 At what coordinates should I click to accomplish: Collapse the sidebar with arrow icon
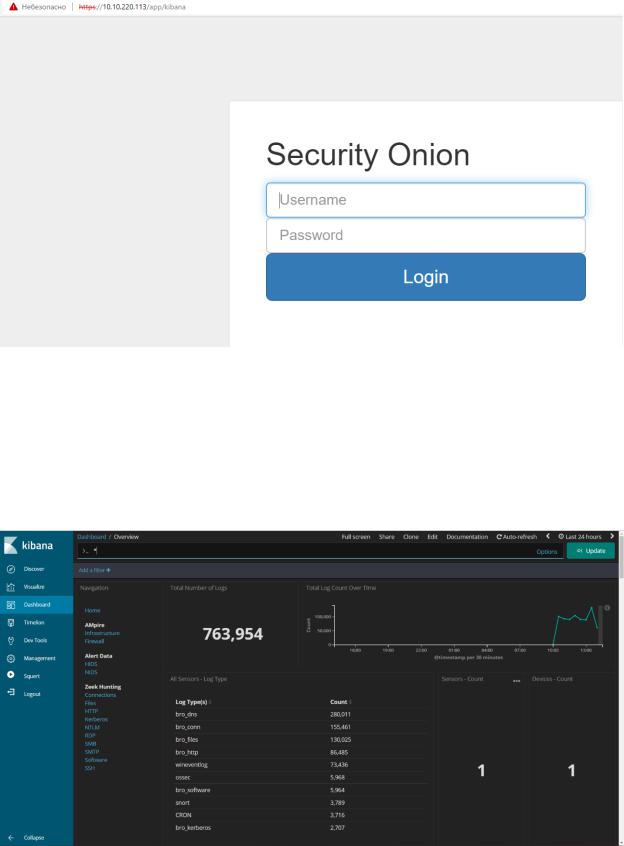10,837
